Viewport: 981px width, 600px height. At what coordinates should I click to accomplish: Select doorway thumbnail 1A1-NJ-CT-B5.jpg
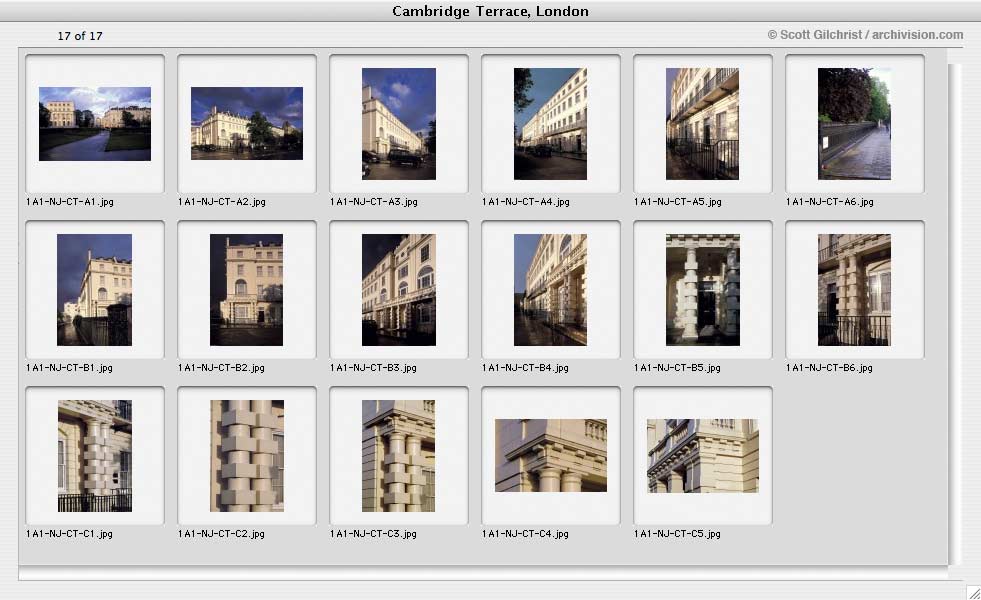703,290
